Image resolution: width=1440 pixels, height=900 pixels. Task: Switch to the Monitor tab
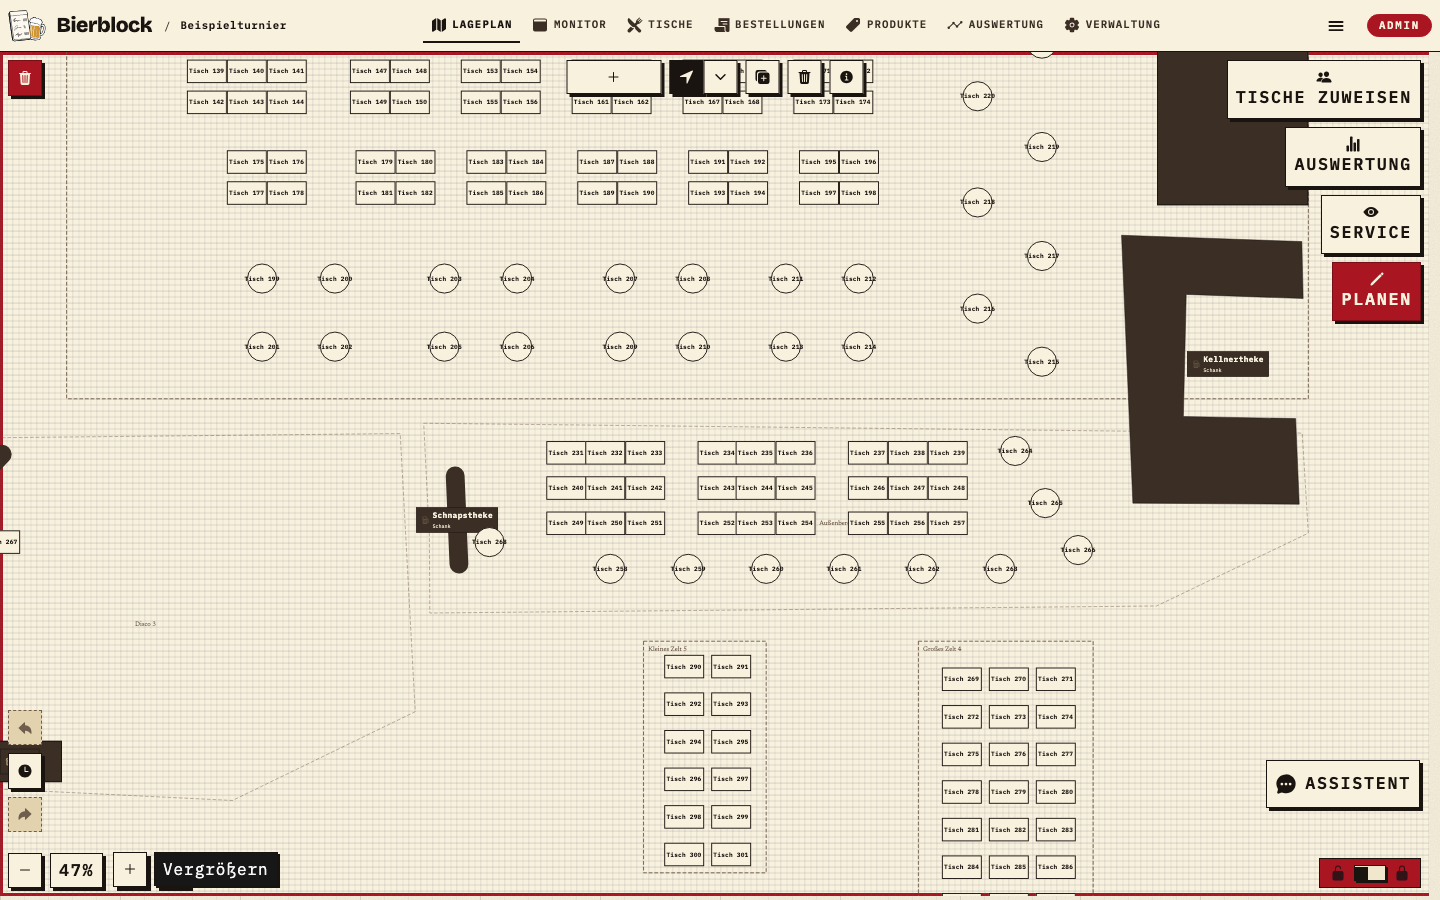coord(570,25)
